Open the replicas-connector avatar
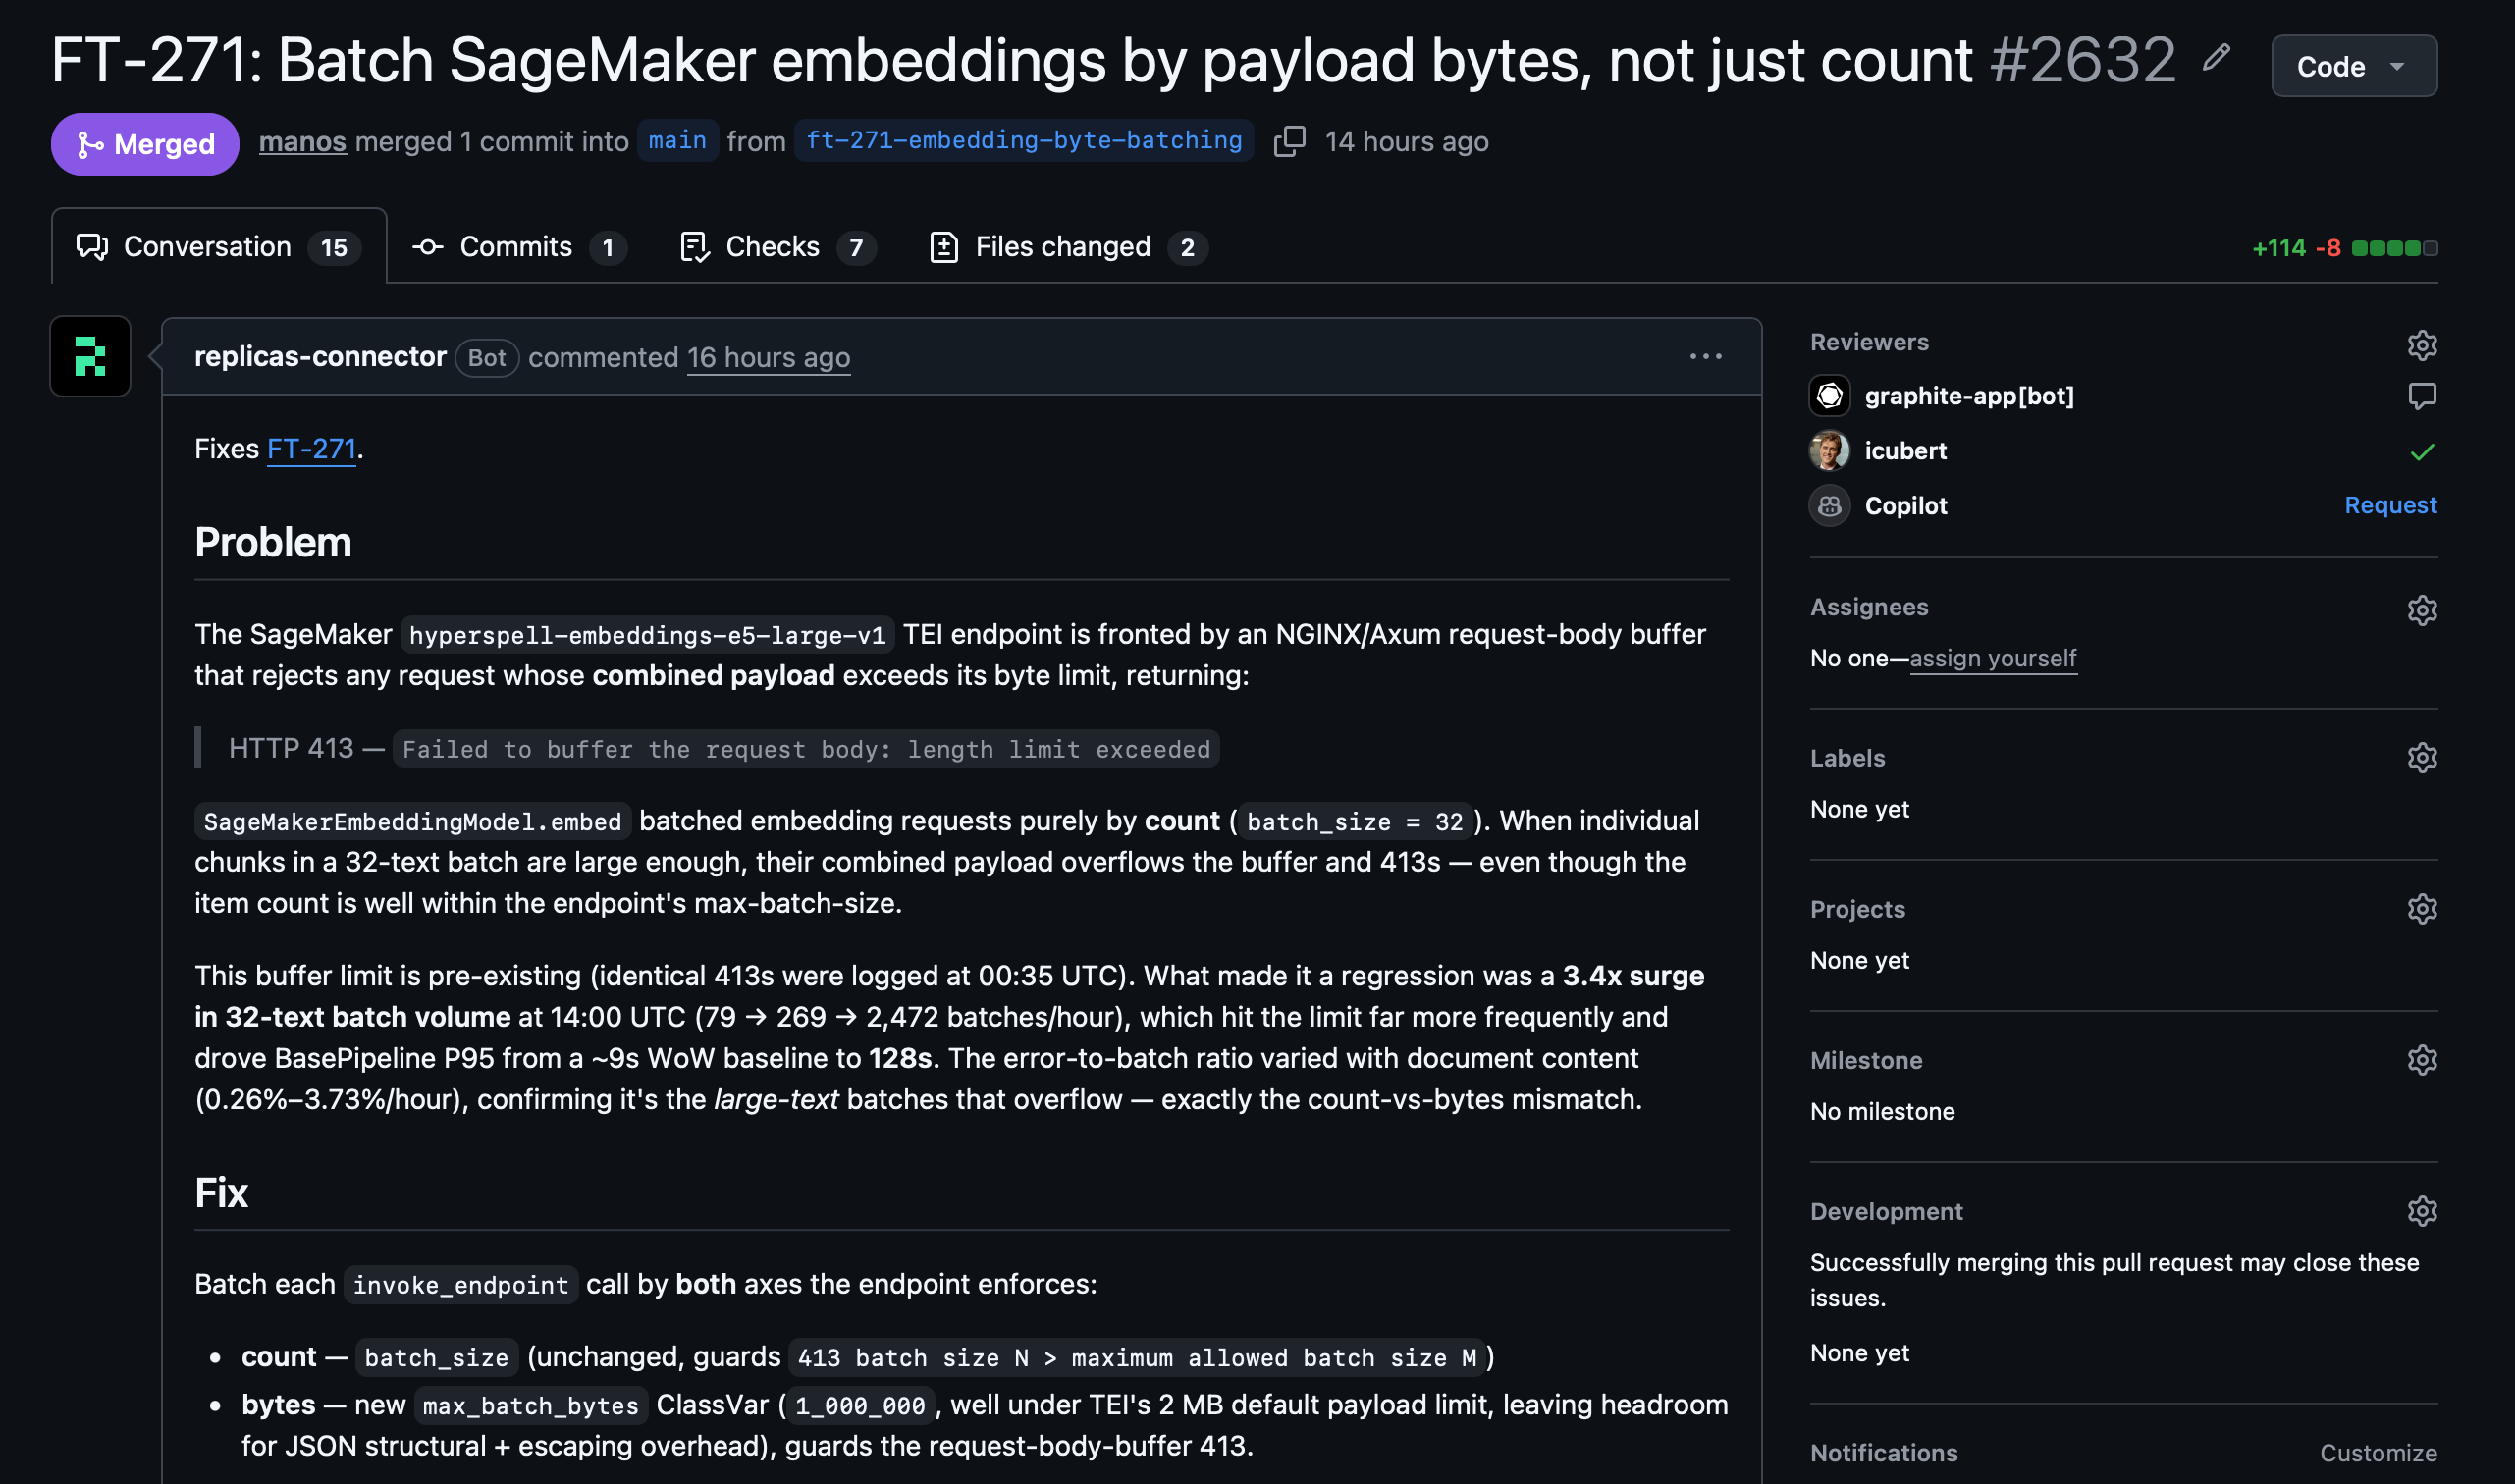This screenshot has height=1484, width=2515. click(x=90, y=356)
